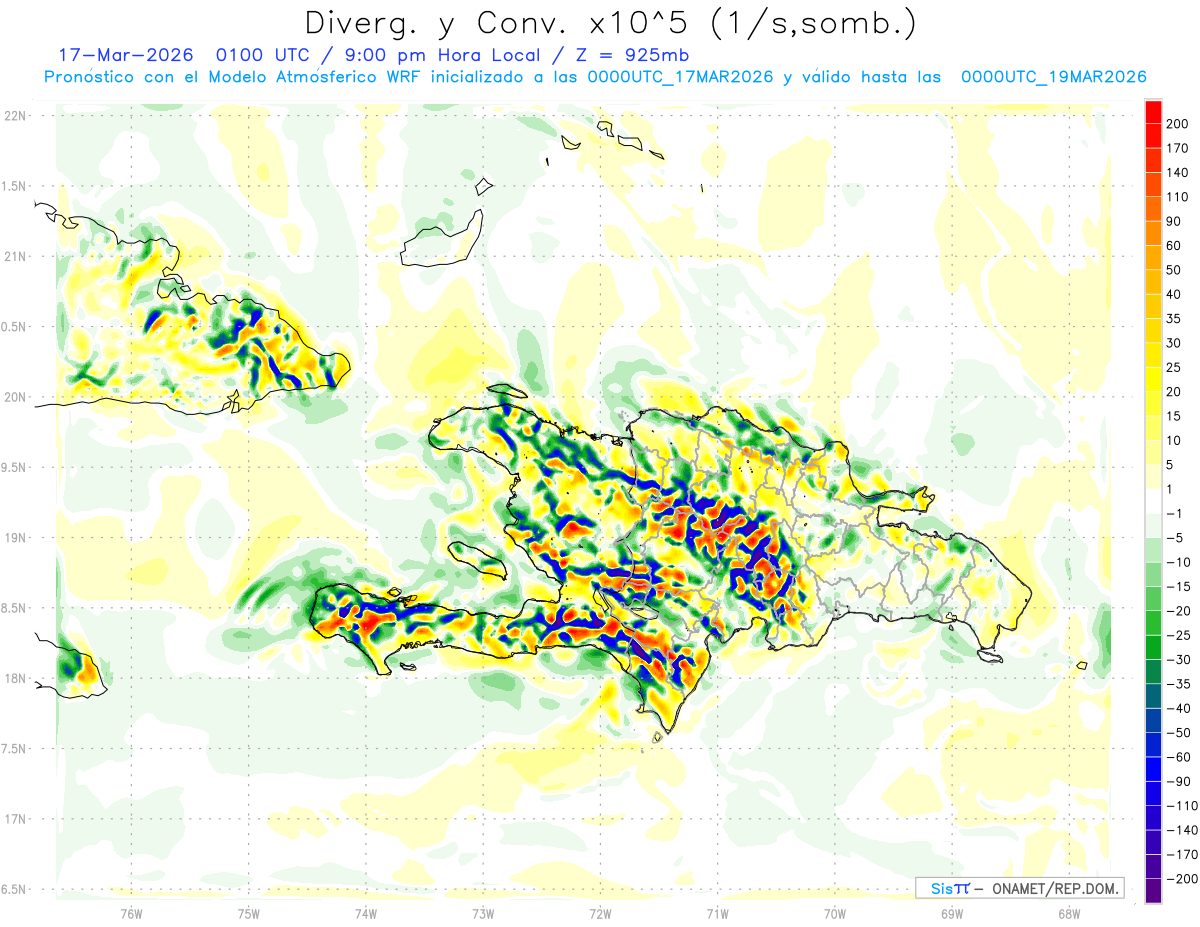Click the pale green swatch between -5 and -10
This screenshot has height=927, width=1200.
1153,550
